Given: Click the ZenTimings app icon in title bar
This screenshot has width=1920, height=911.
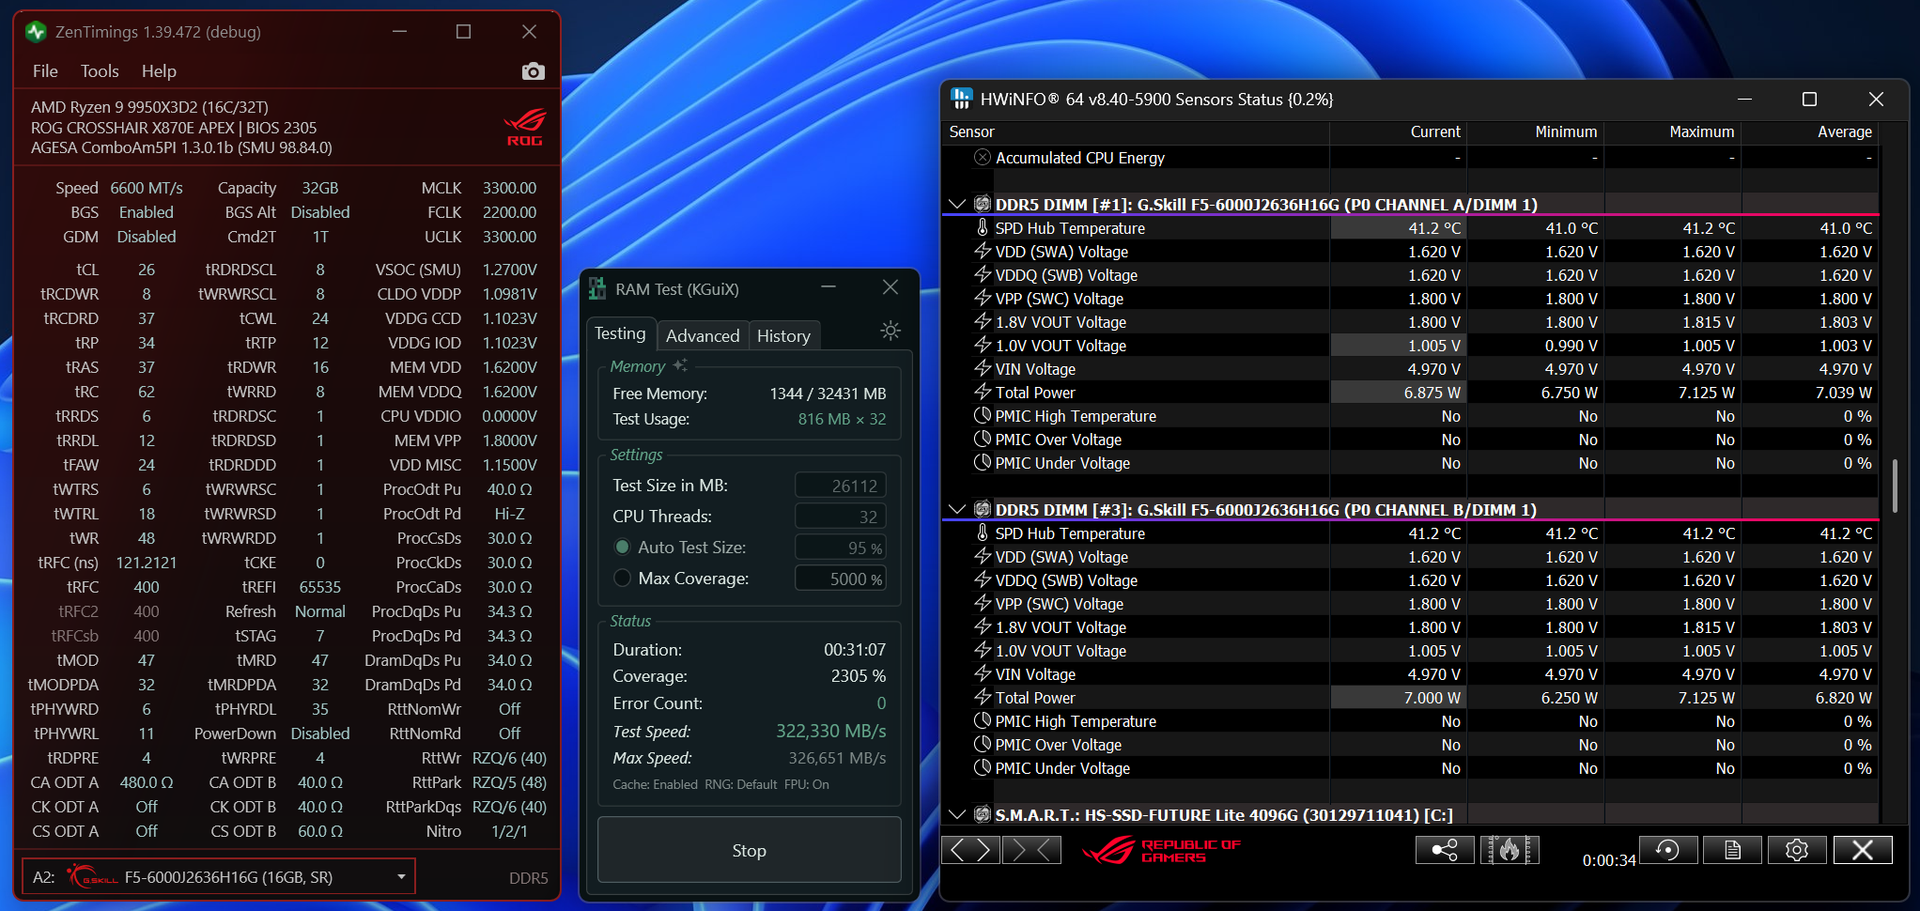Looking at the screenshot, I should pyautogui.click(x=36, y=32).
